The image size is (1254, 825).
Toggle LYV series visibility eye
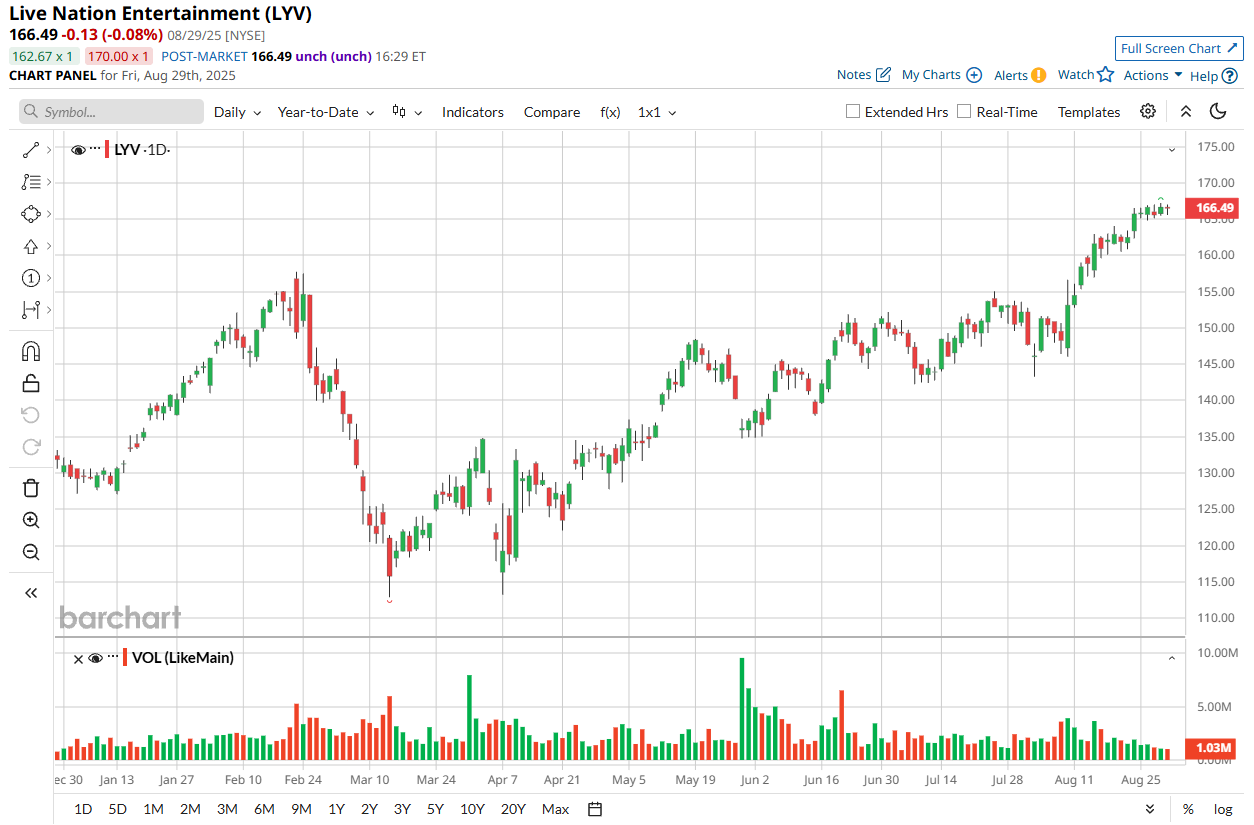coord(78,150)
